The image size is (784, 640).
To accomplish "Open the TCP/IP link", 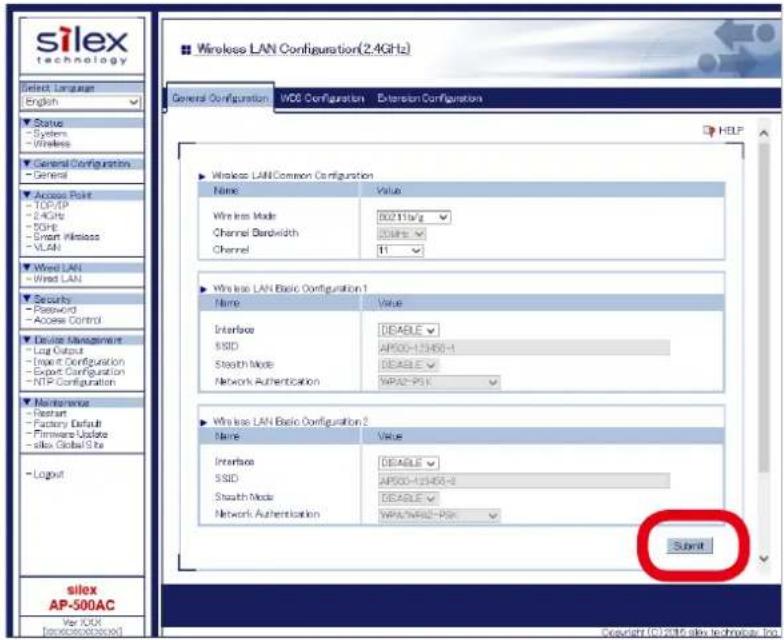I will click(x=50, y=206).
